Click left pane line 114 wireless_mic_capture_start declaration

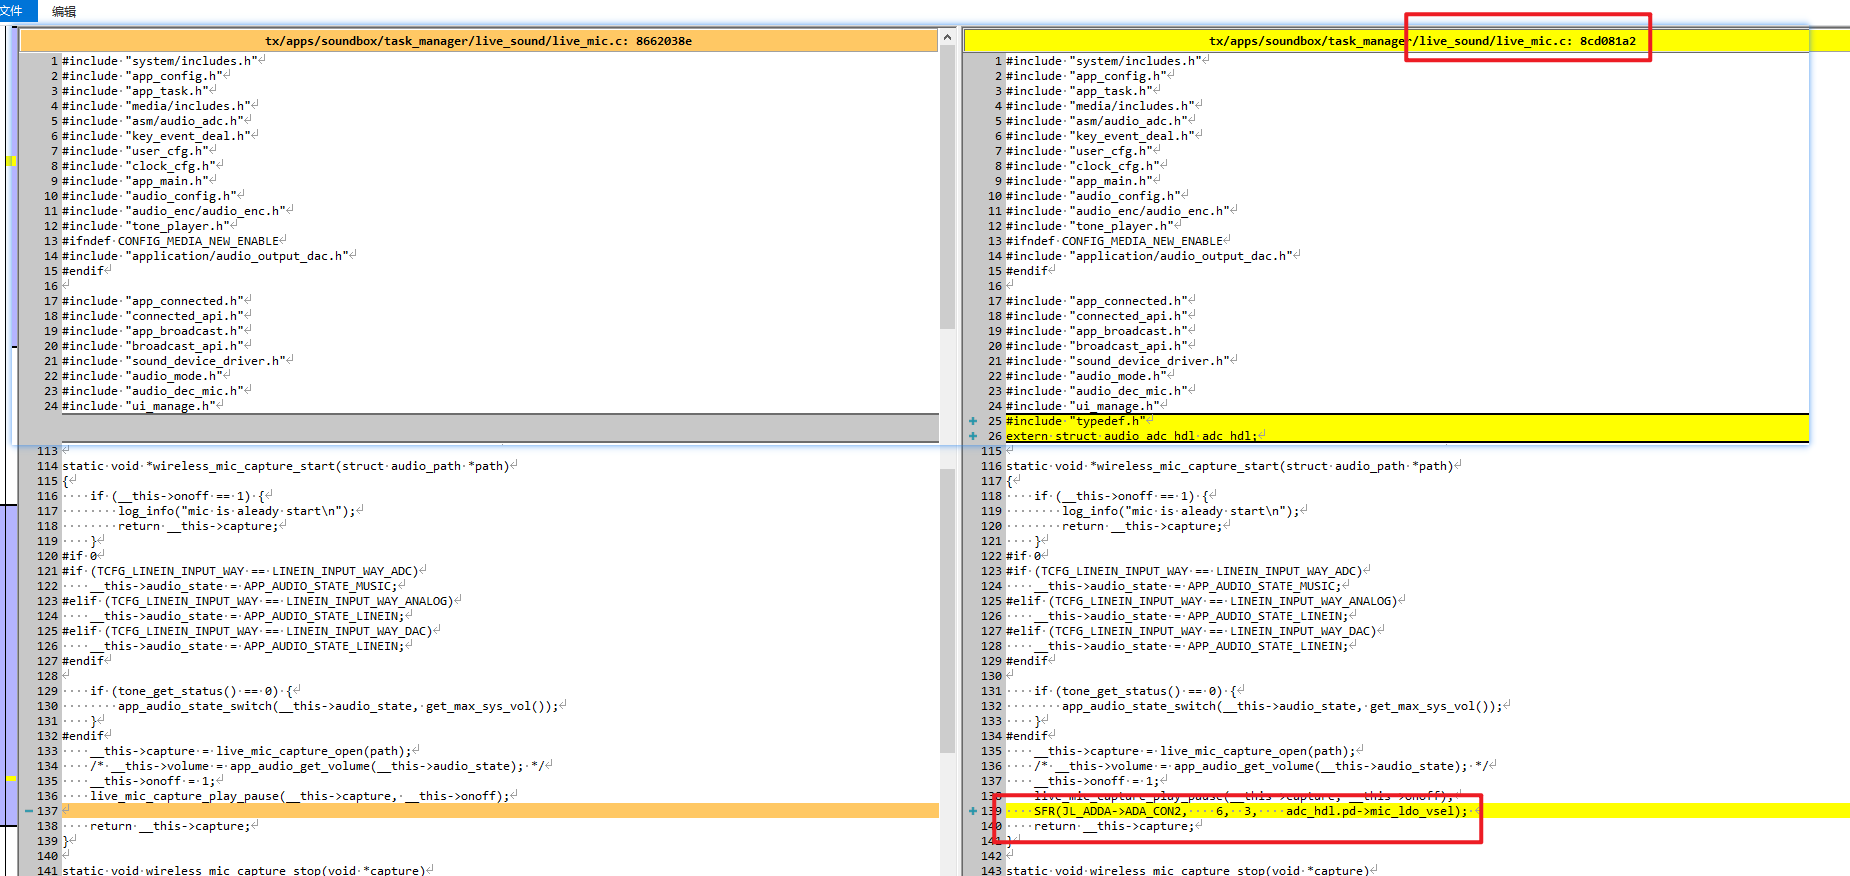(x=286, y=466)
